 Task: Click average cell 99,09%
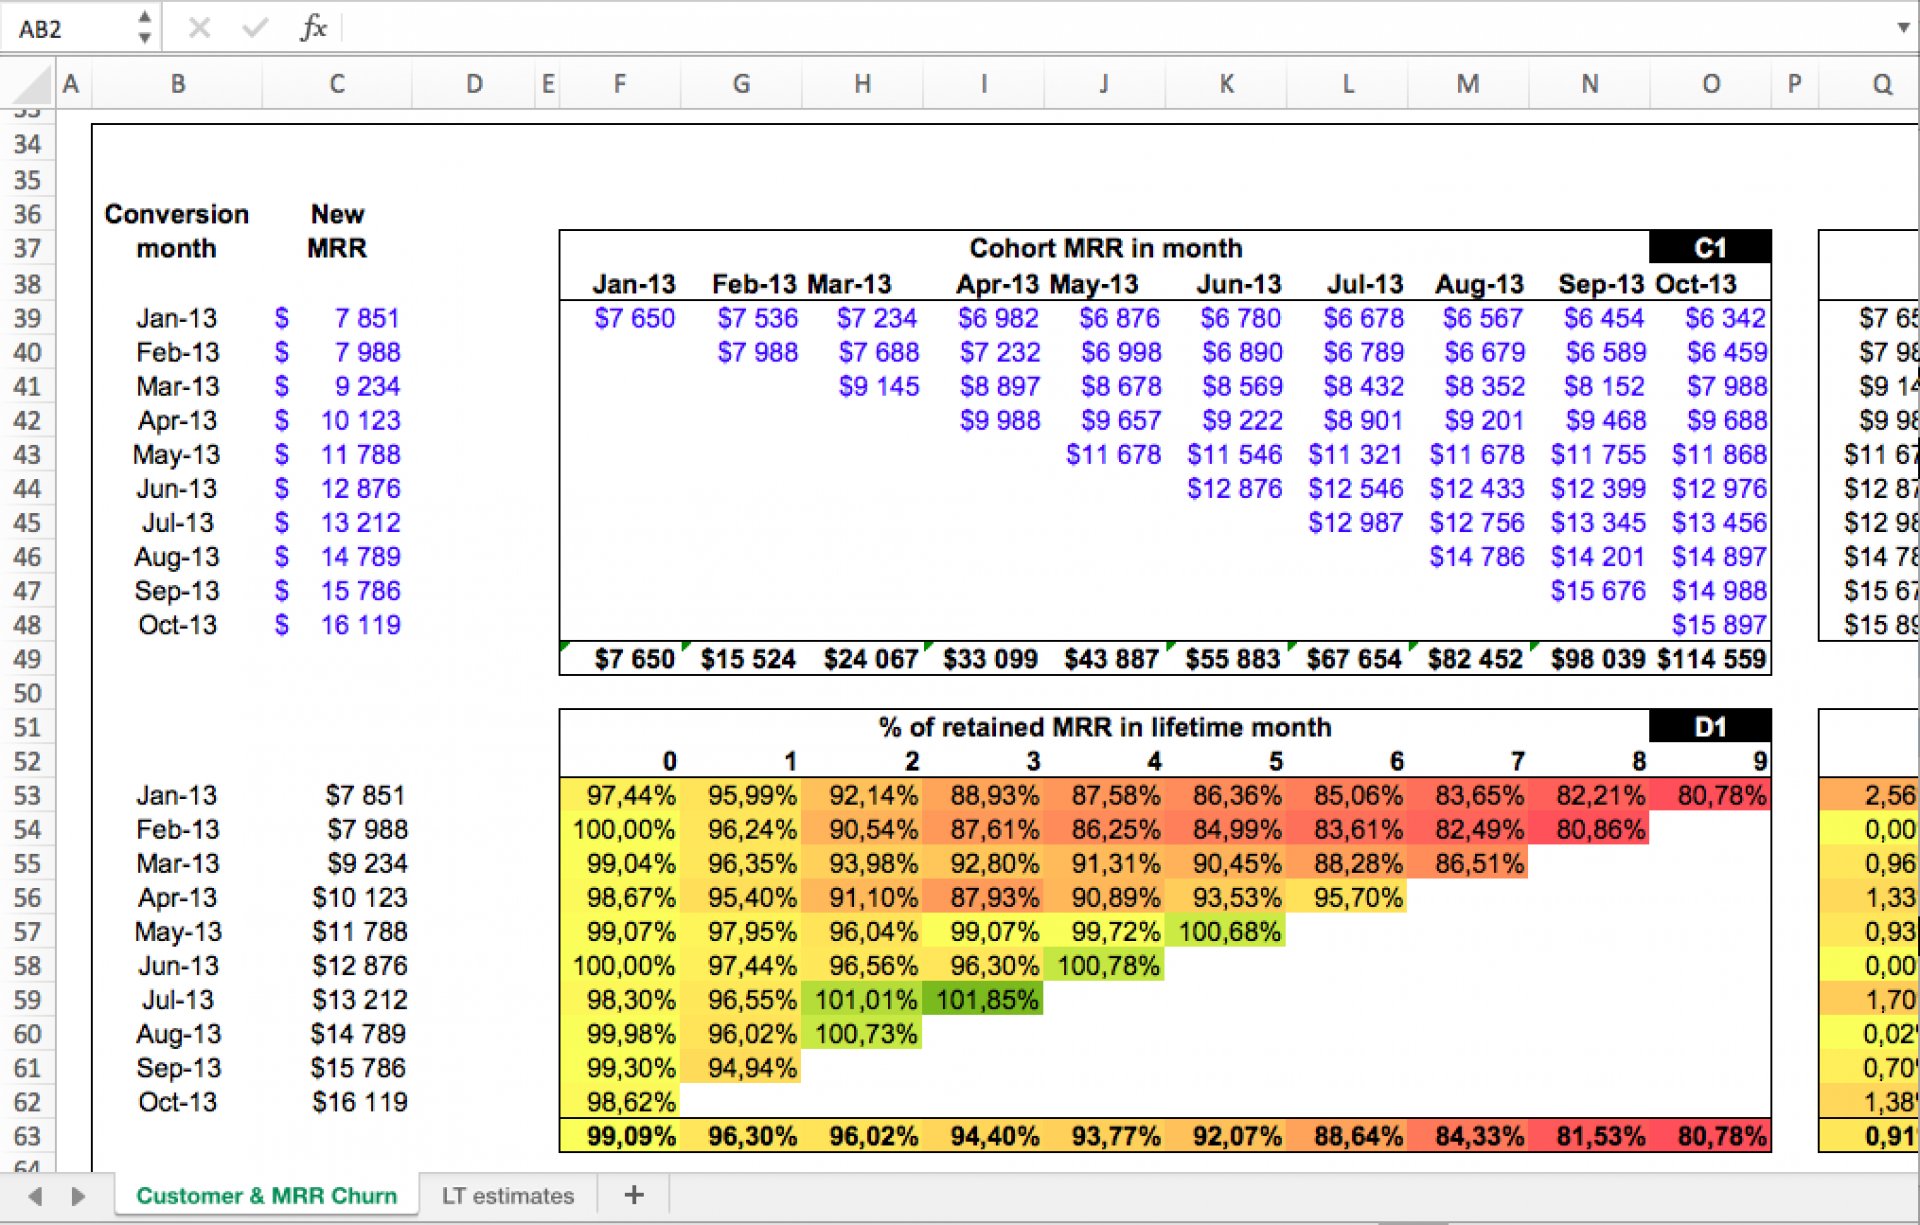620,1136
